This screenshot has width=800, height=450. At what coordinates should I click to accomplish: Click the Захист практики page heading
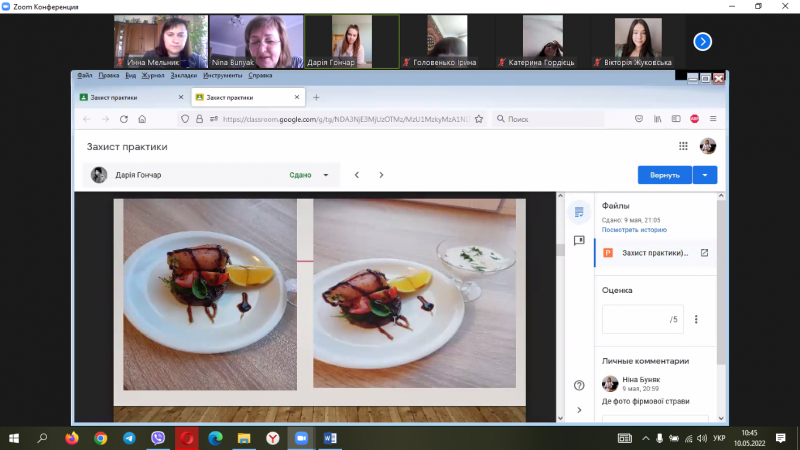point(127,147)
